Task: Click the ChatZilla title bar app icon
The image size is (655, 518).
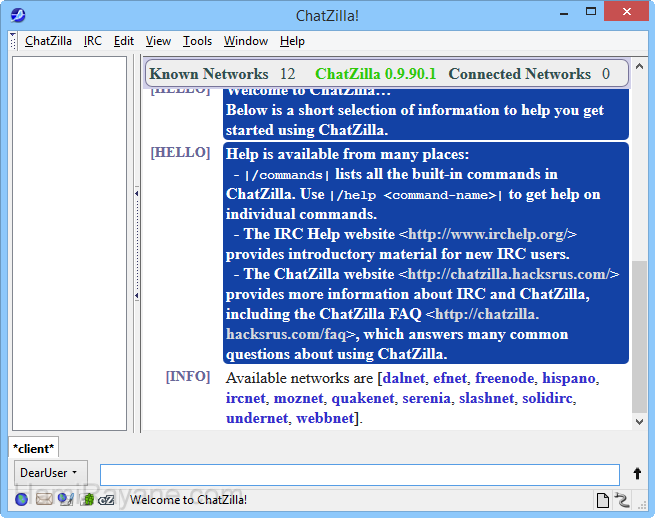Action: (x=18, y=15)
